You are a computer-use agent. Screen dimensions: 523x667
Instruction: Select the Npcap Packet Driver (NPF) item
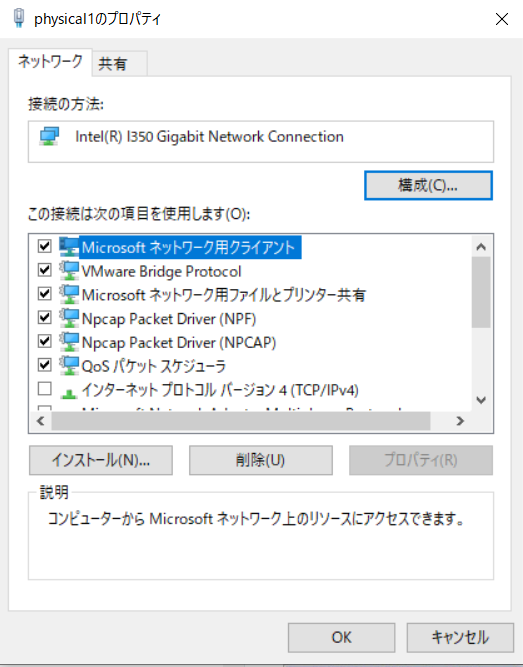169,319
